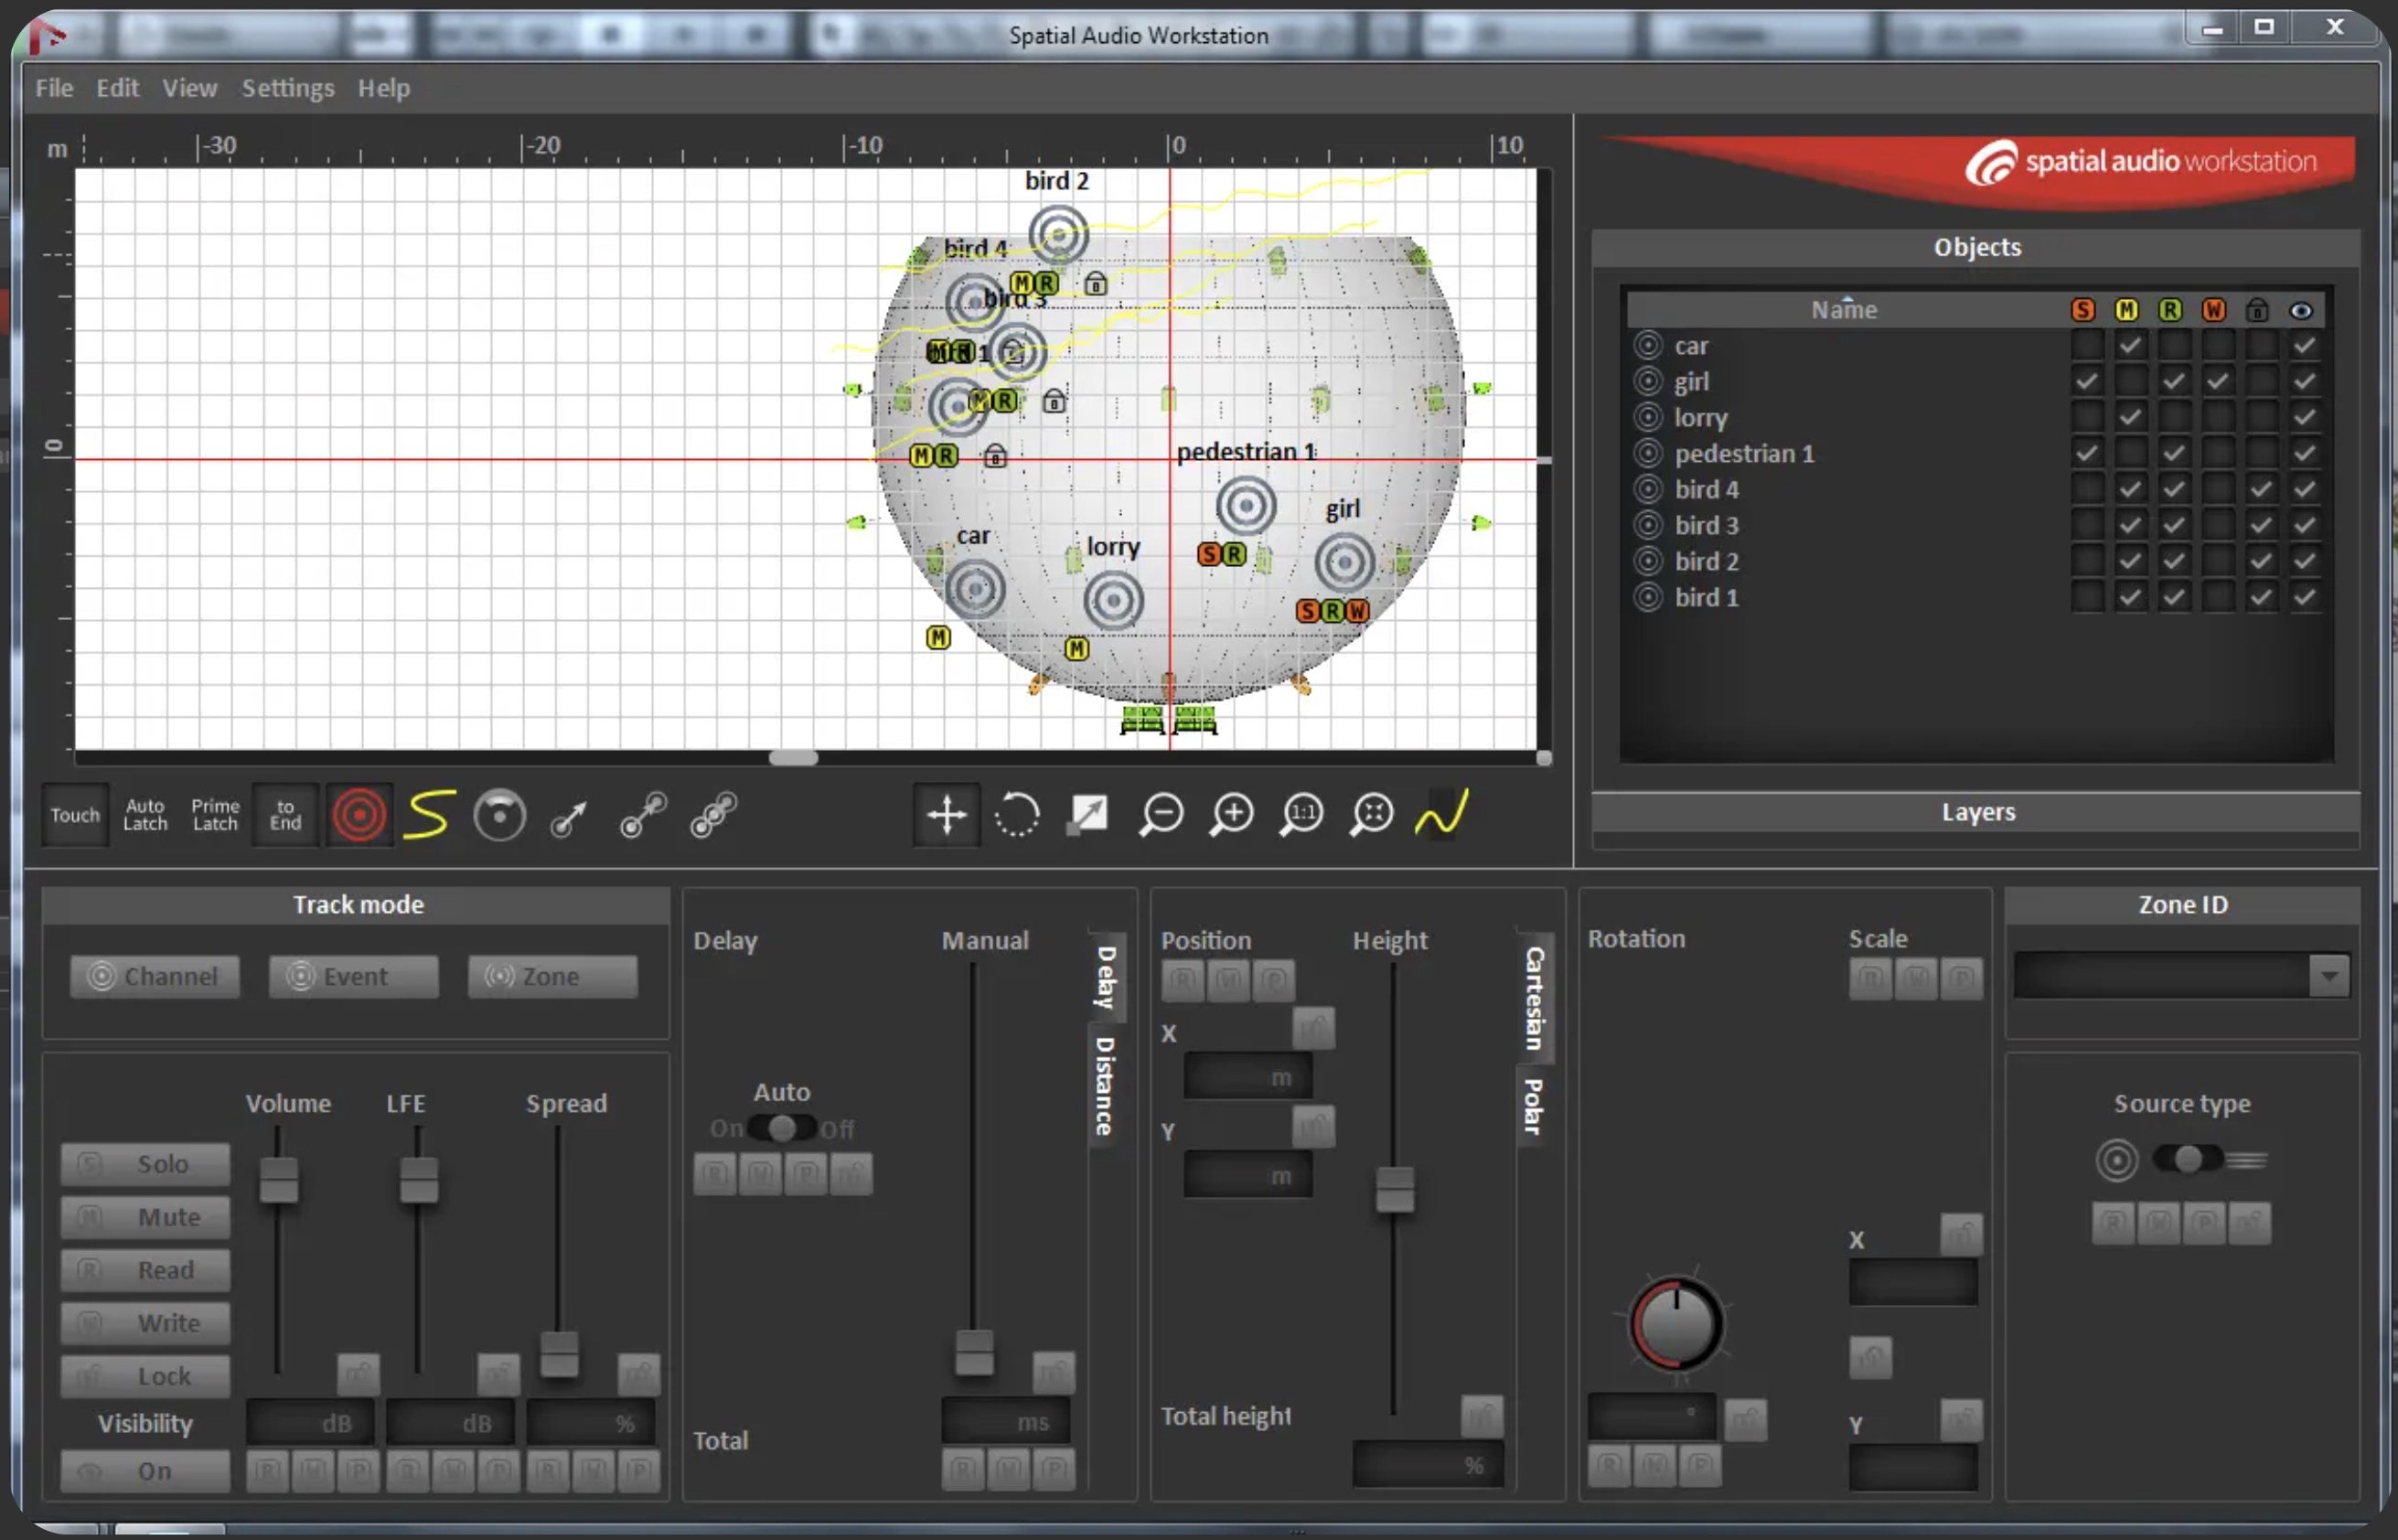This screenshot has width=2398, height=1540.
Task: Click the rotate tool icon
Action: pos(1016,814)
